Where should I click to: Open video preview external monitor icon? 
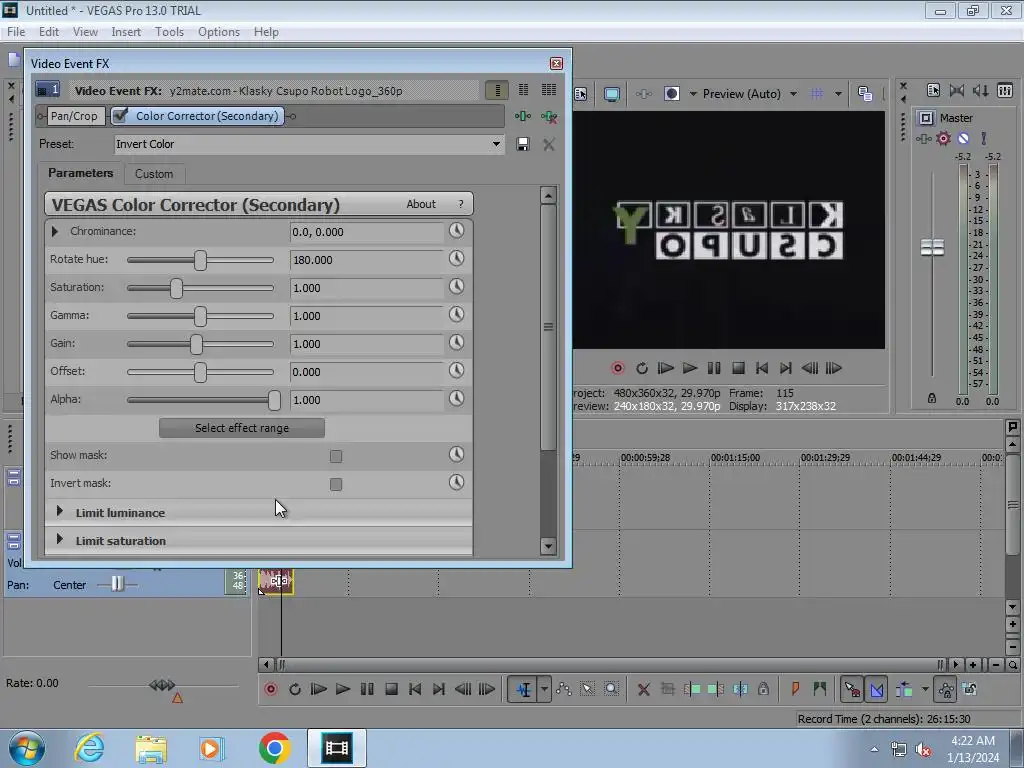[x=611, y=94]
